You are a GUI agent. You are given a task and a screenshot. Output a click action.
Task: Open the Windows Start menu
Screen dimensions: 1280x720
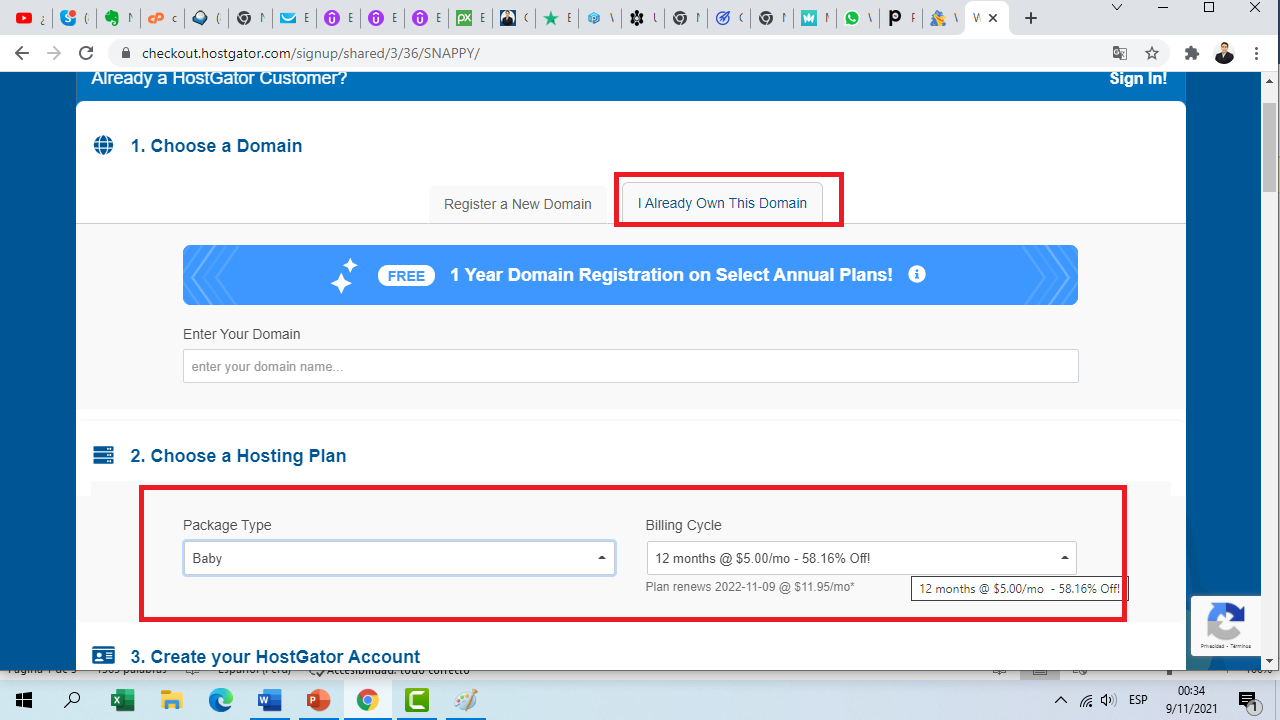click(x=24, y=700)
